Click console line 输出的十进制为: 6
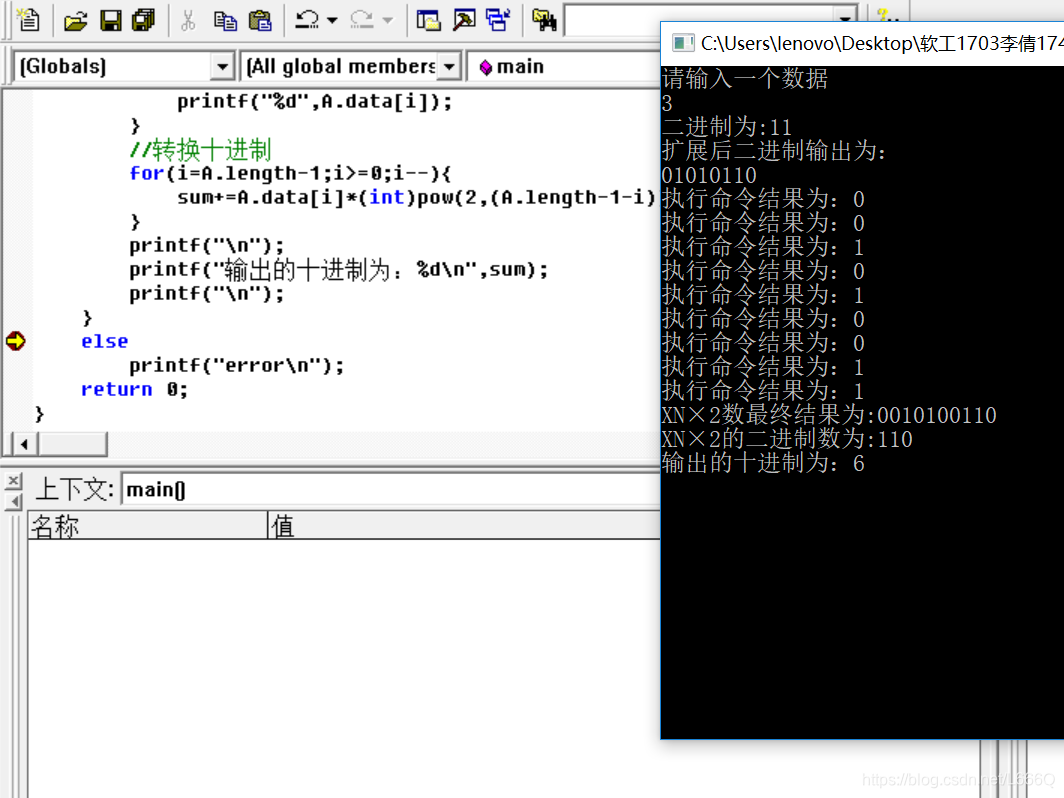Image resolution: width=1064 pixels, height=798 pixels. click(x=763, y=463)
